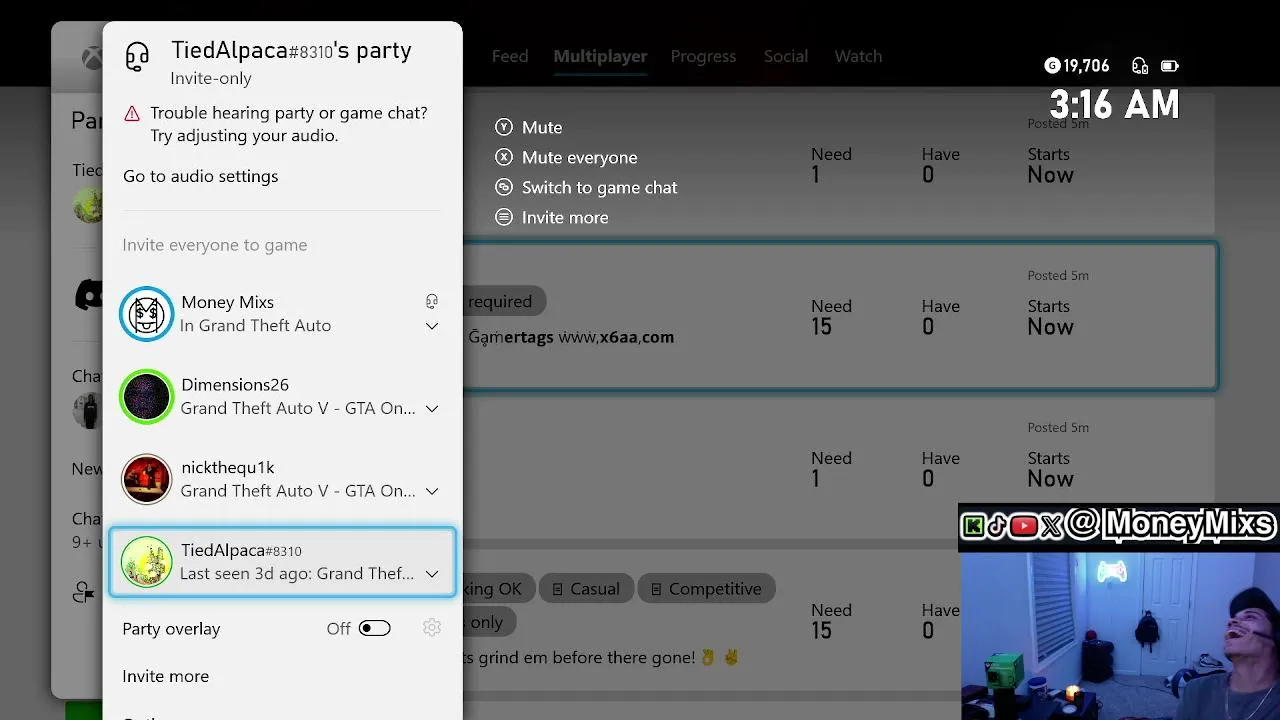This screenshot has height=720, width=1280.
Task: Toggle the Party overlay switch
Action: click(x=375, y=628)
